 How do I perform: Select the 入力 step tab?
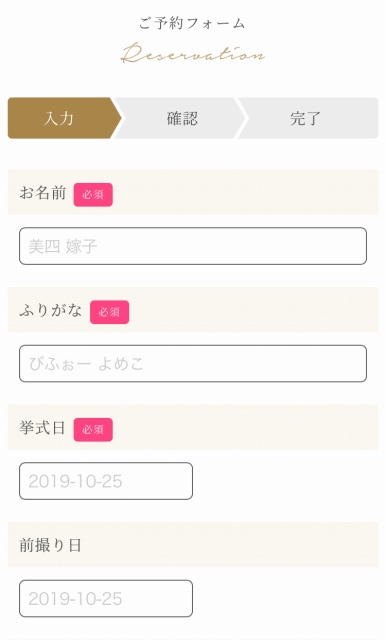pos(64,118)
